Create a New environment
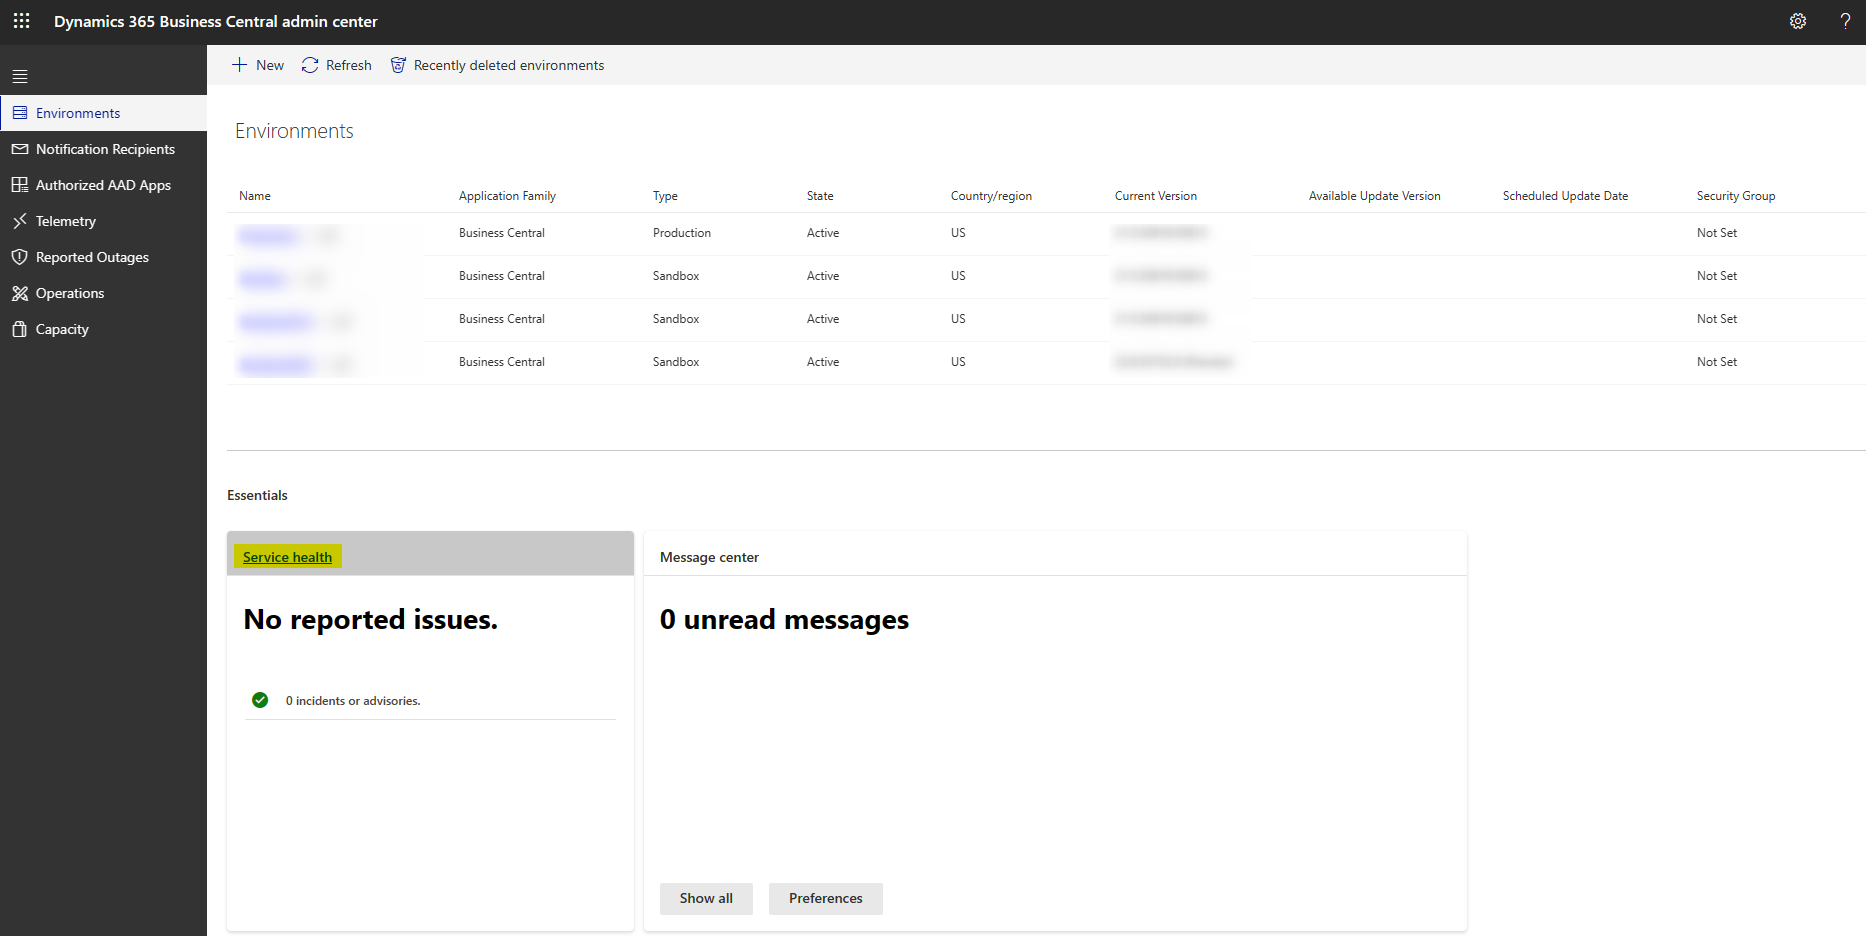Screen dimensions: 1866x936 point(258,65)
